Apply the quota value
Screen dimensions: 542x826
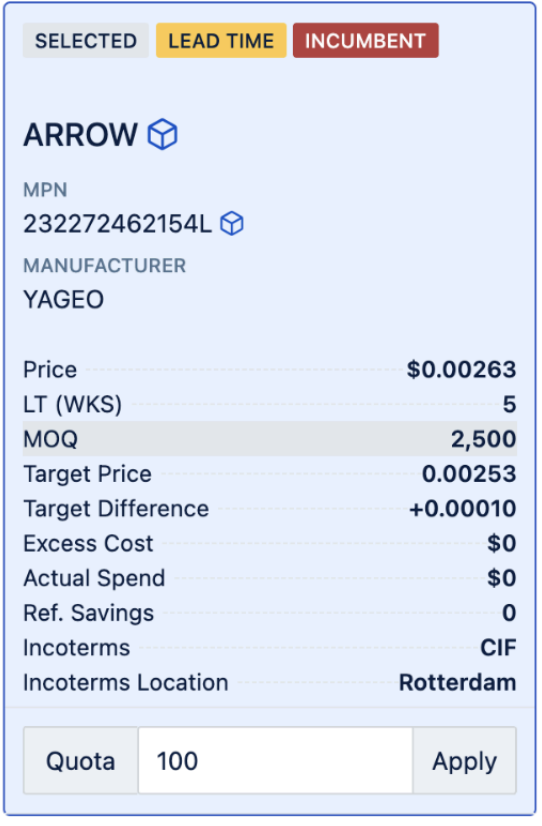click(x=465, y=762)
